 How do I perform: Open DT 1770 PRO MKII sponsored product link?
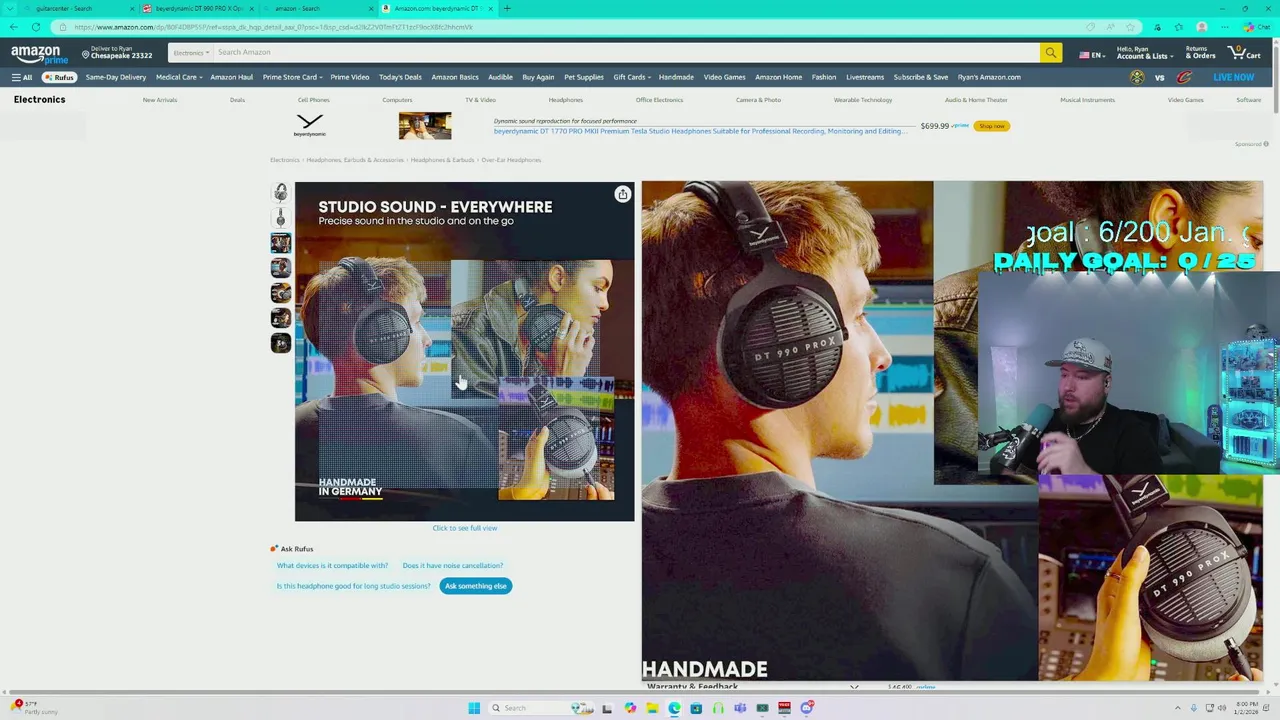point(699,131)
